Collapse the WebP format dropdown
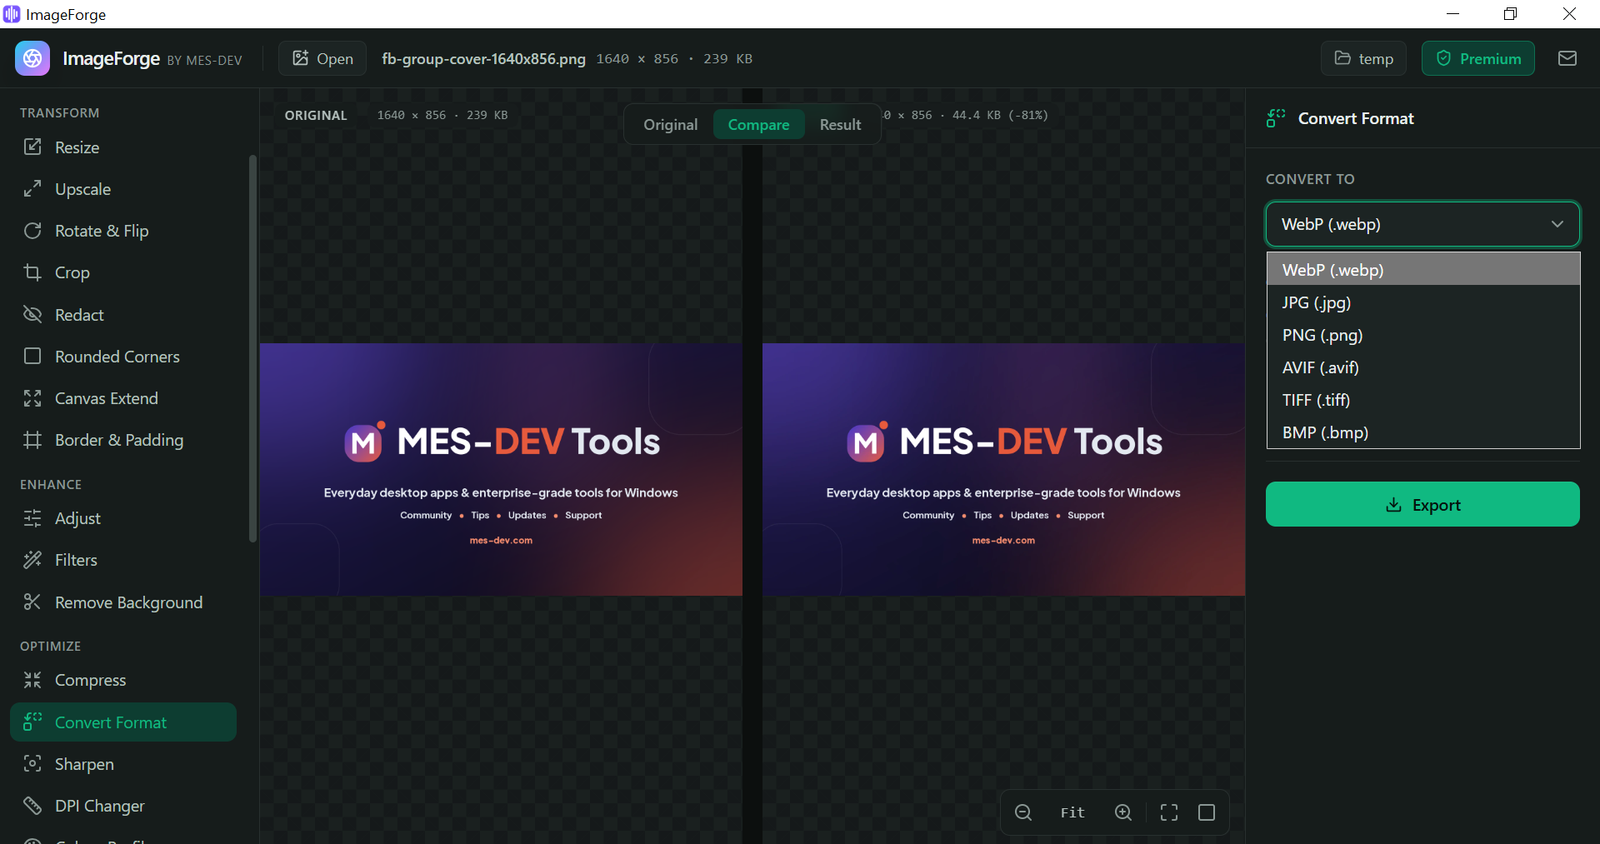1600x844 pixels. (1422, 224)
